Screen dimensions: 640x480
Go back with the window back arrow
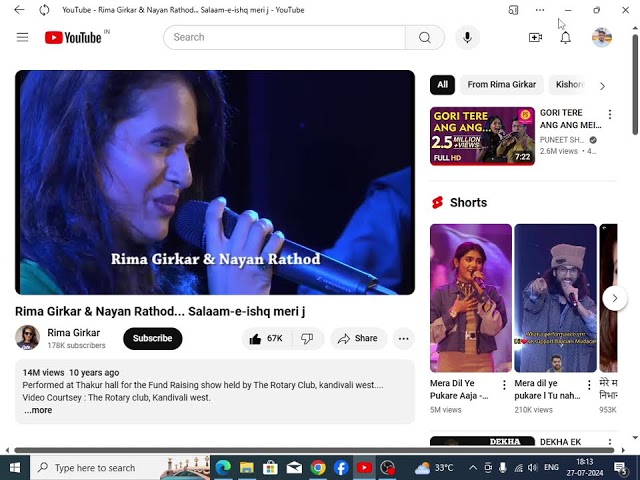(x=19, y=10)
